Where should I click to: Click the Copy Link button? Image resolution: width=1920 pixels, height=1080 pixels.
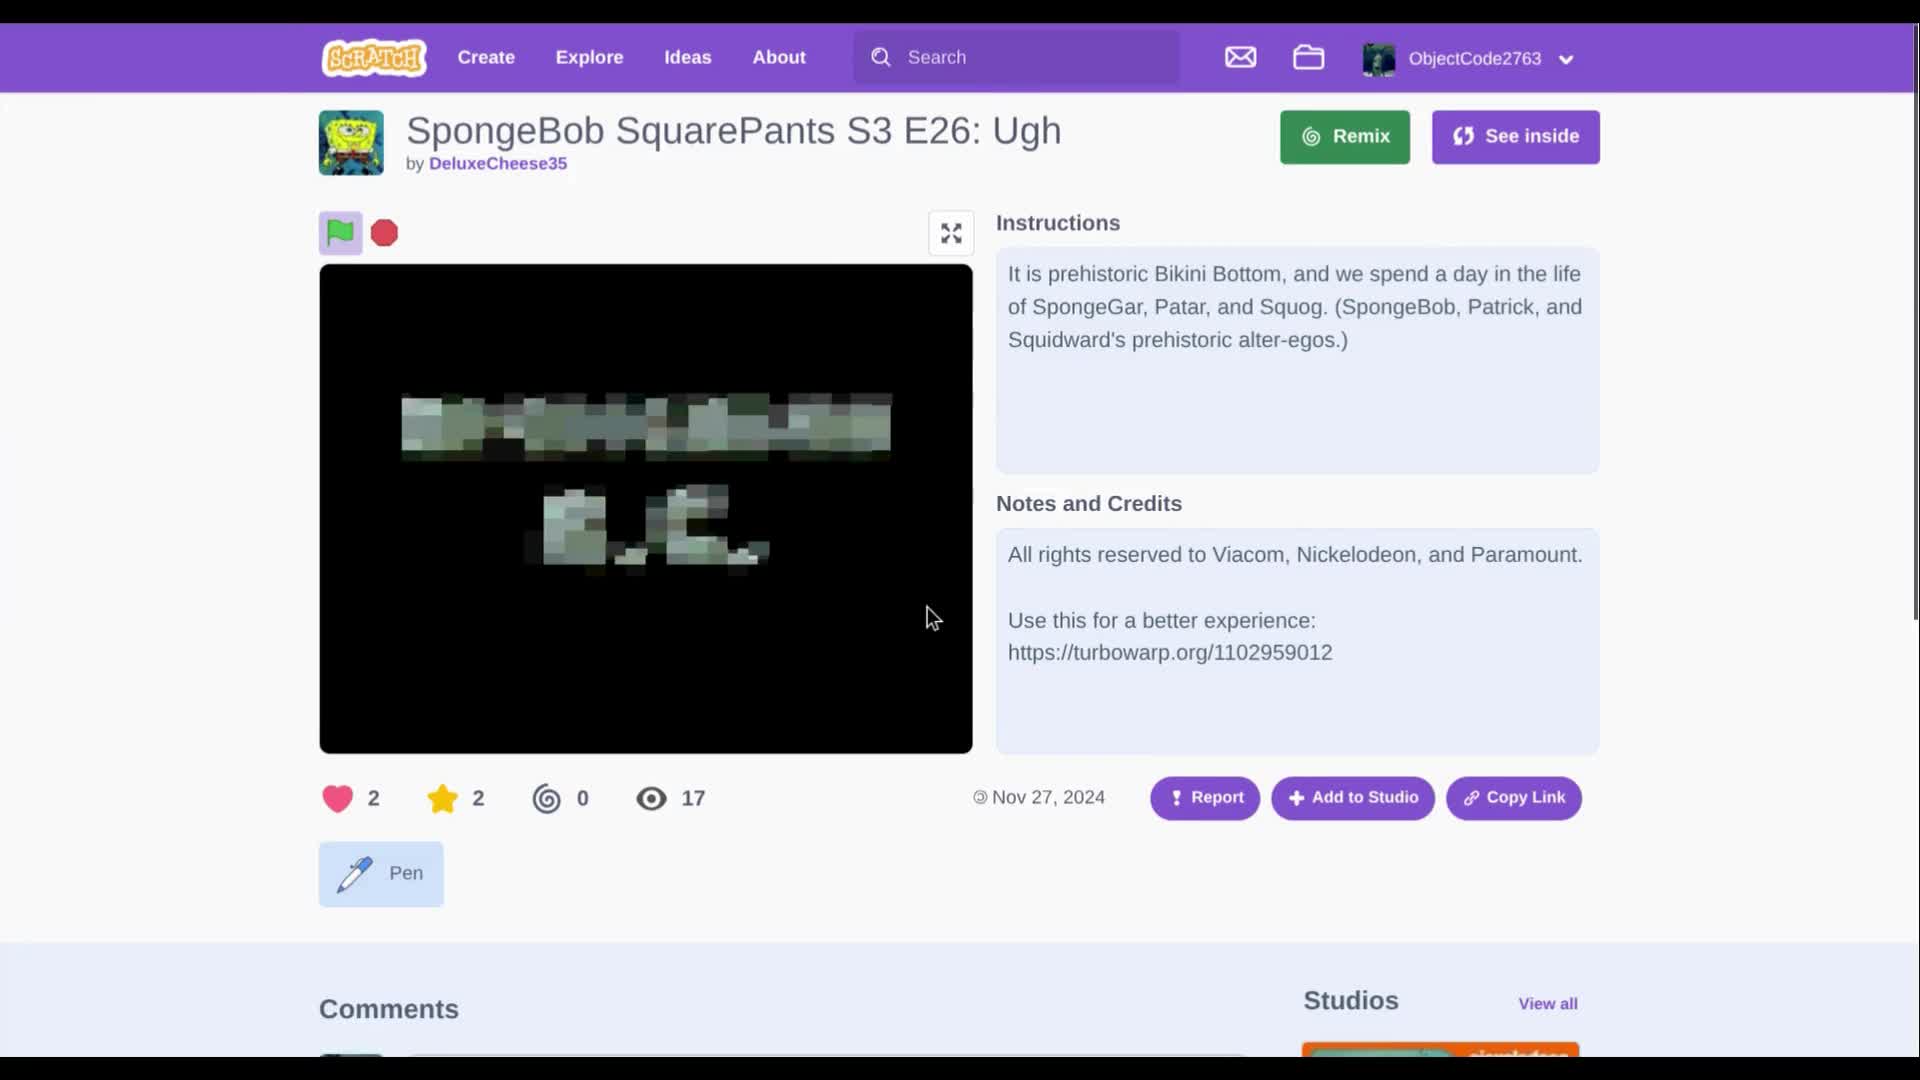tap(1513, 798)
